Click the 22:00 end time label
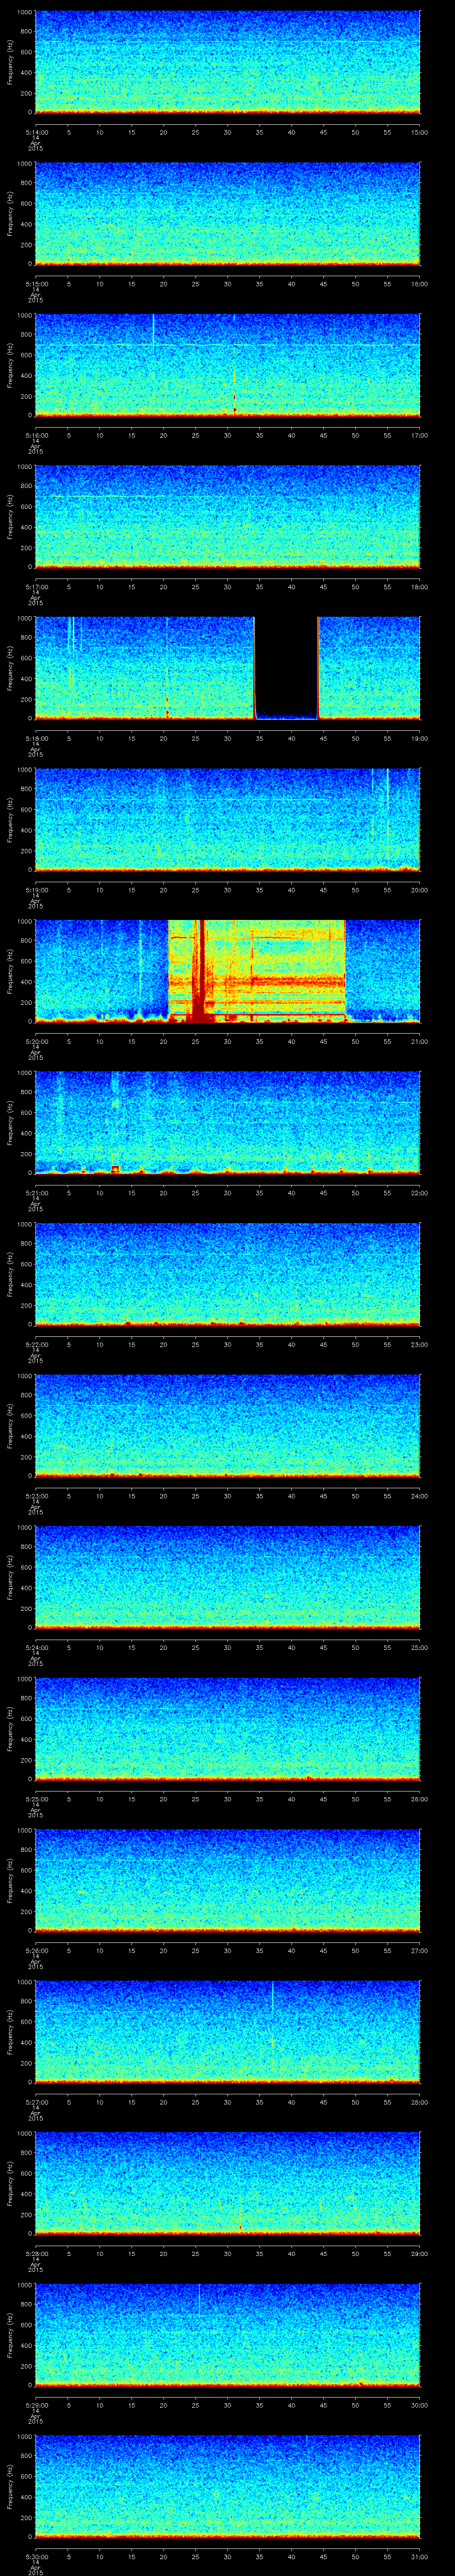Screen dimensions: 455x2576 tap(420, 1193)
